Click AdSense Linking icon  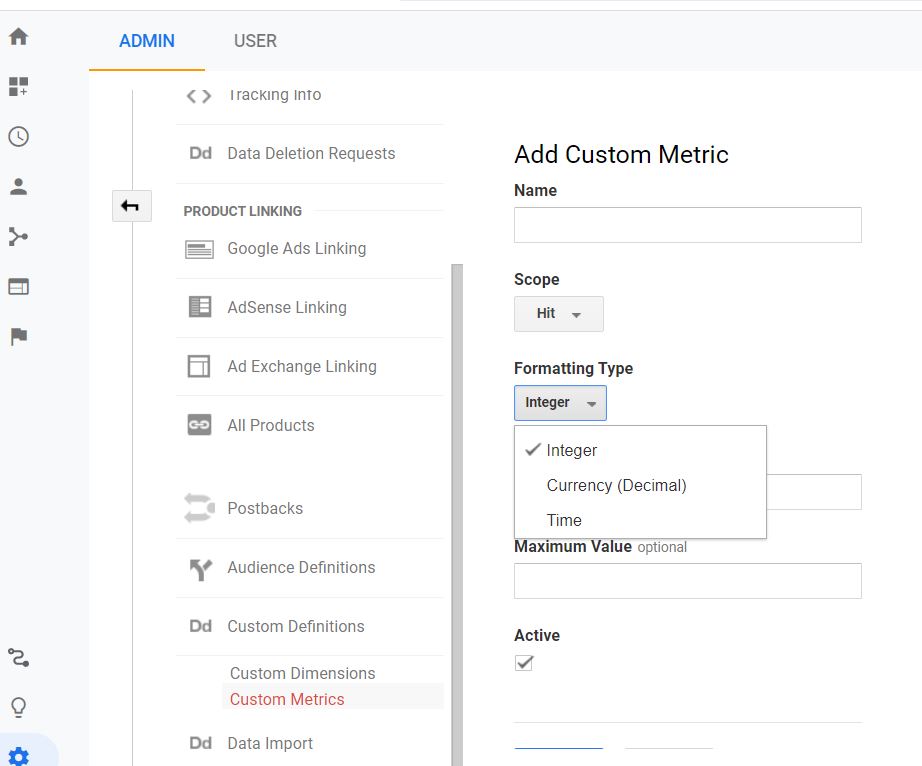[x=200, y=307]
